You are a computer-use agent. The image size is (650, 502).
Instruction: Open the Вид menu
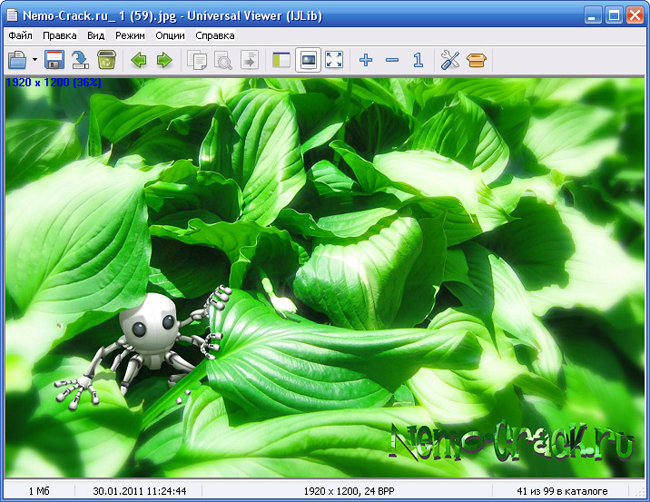(96, 36)
